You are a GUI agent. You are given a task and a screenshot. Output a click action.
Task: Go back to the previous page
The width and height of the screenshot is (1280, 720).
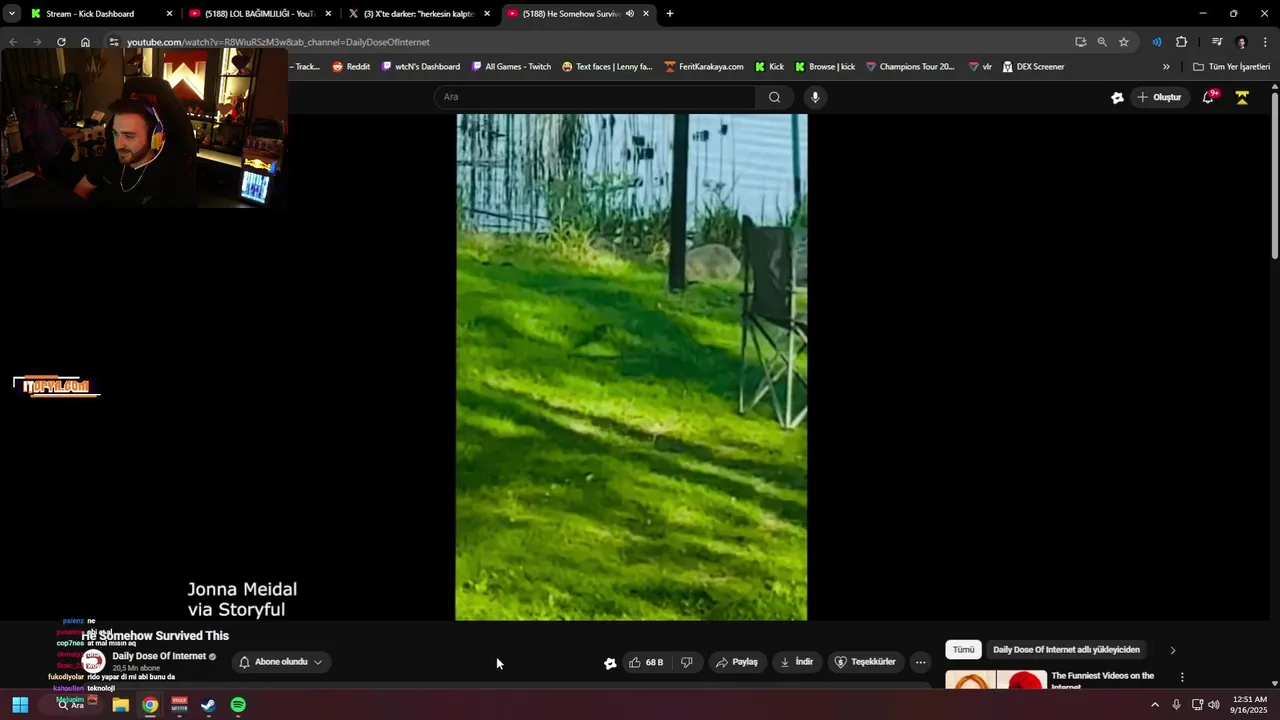13,42
